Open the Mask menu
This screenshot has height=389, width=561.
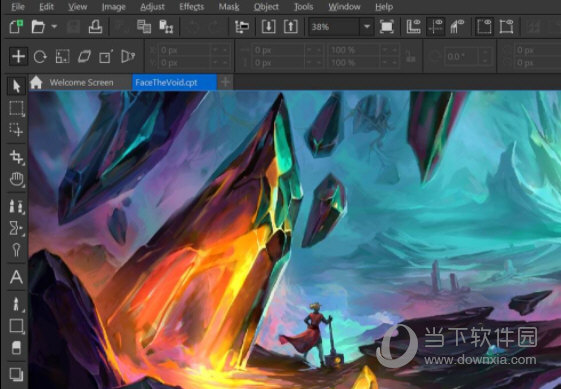pyautogui.click(x=229, y=7)
